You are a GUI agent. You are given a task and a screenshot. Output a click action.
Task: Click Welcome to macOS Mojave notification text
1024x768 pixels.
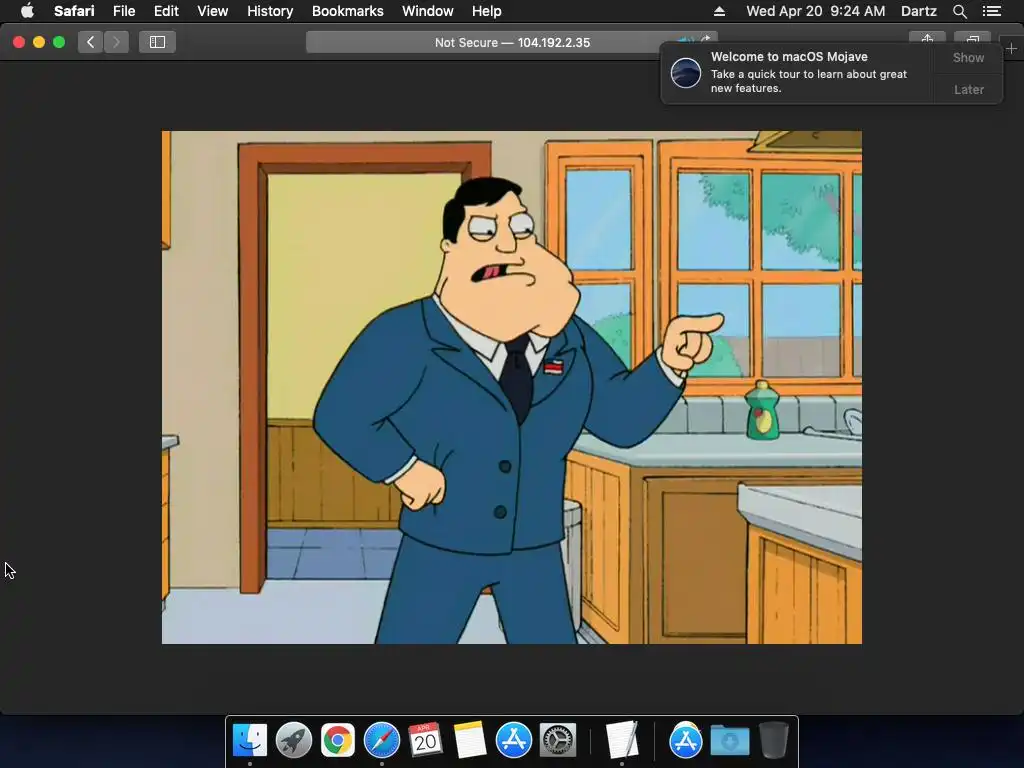789,57
